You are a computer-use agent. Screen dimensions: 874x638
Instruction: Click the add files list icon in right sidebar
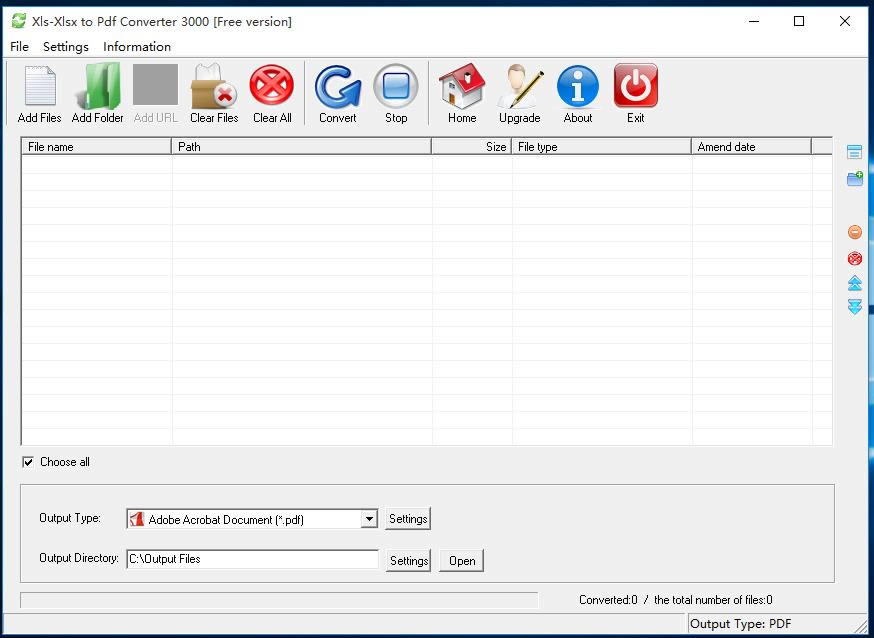point(854,152)
